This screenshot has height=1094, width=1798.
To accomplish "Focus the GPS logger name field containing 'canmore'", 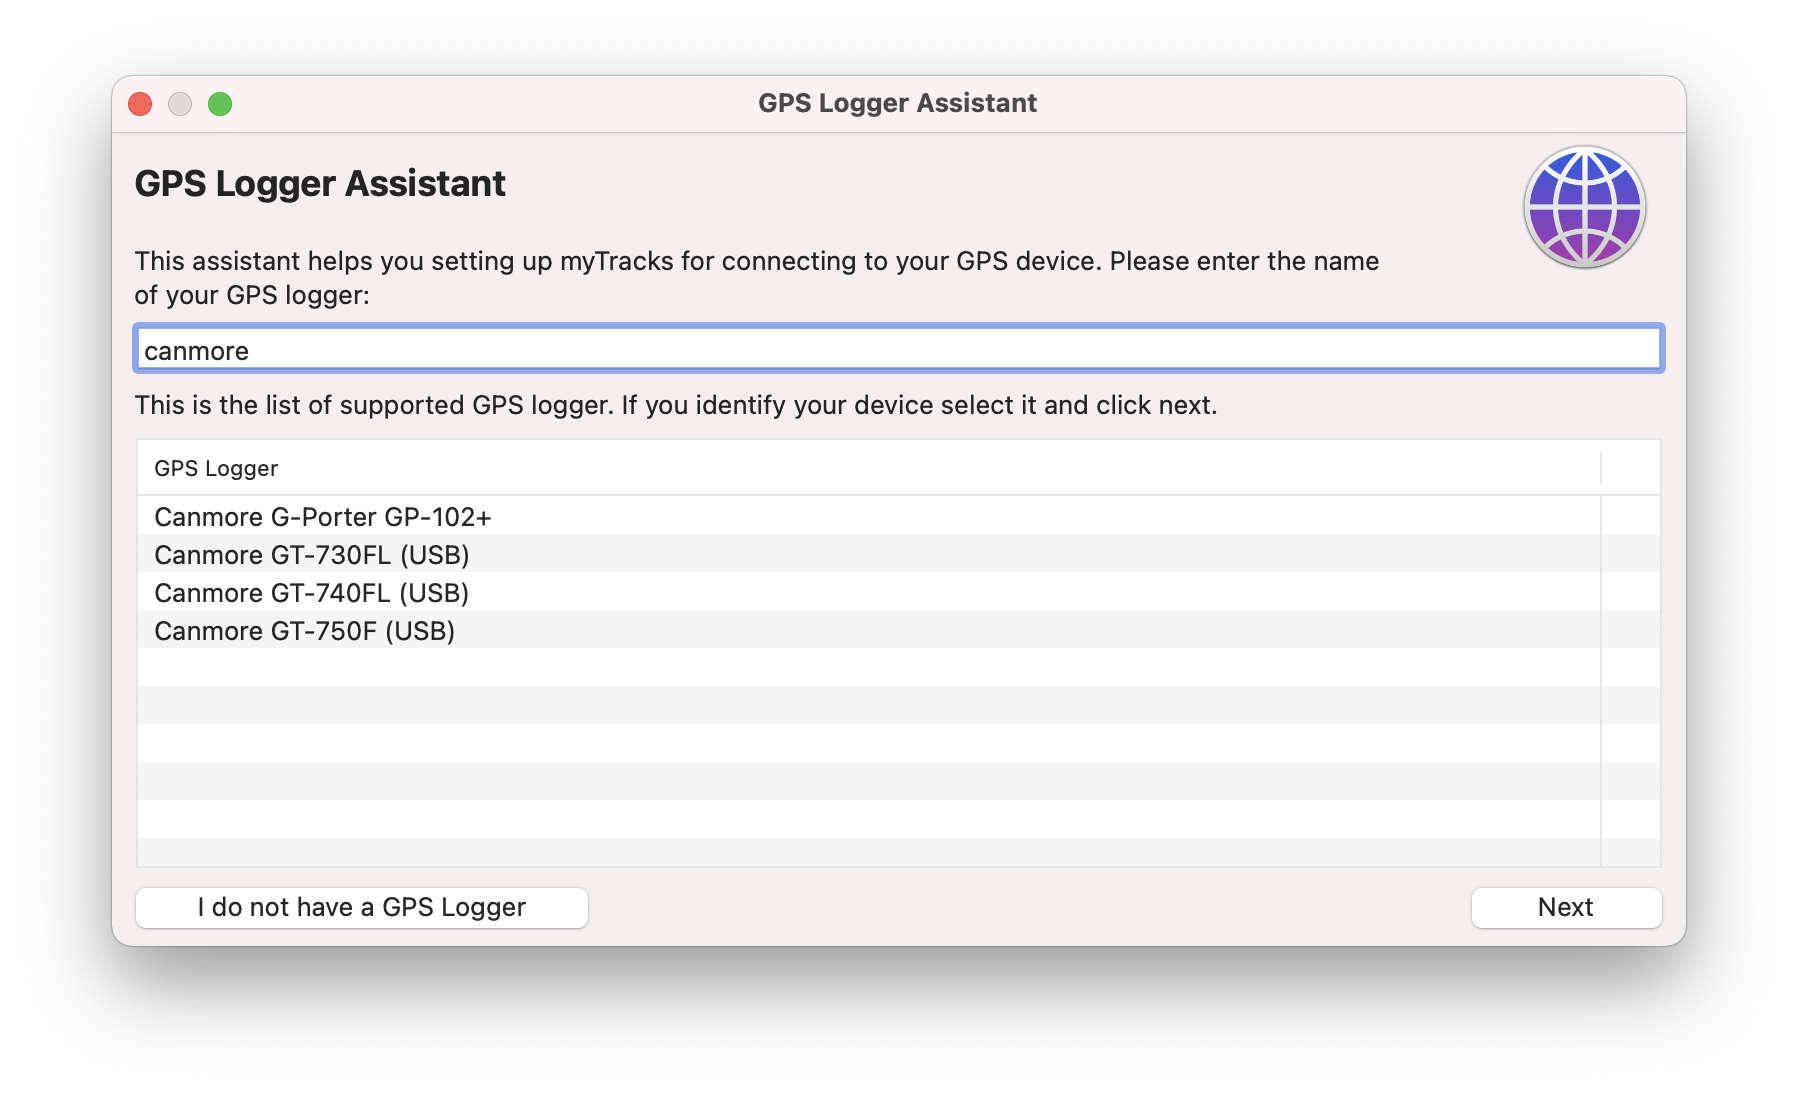I will pos(898,350).
